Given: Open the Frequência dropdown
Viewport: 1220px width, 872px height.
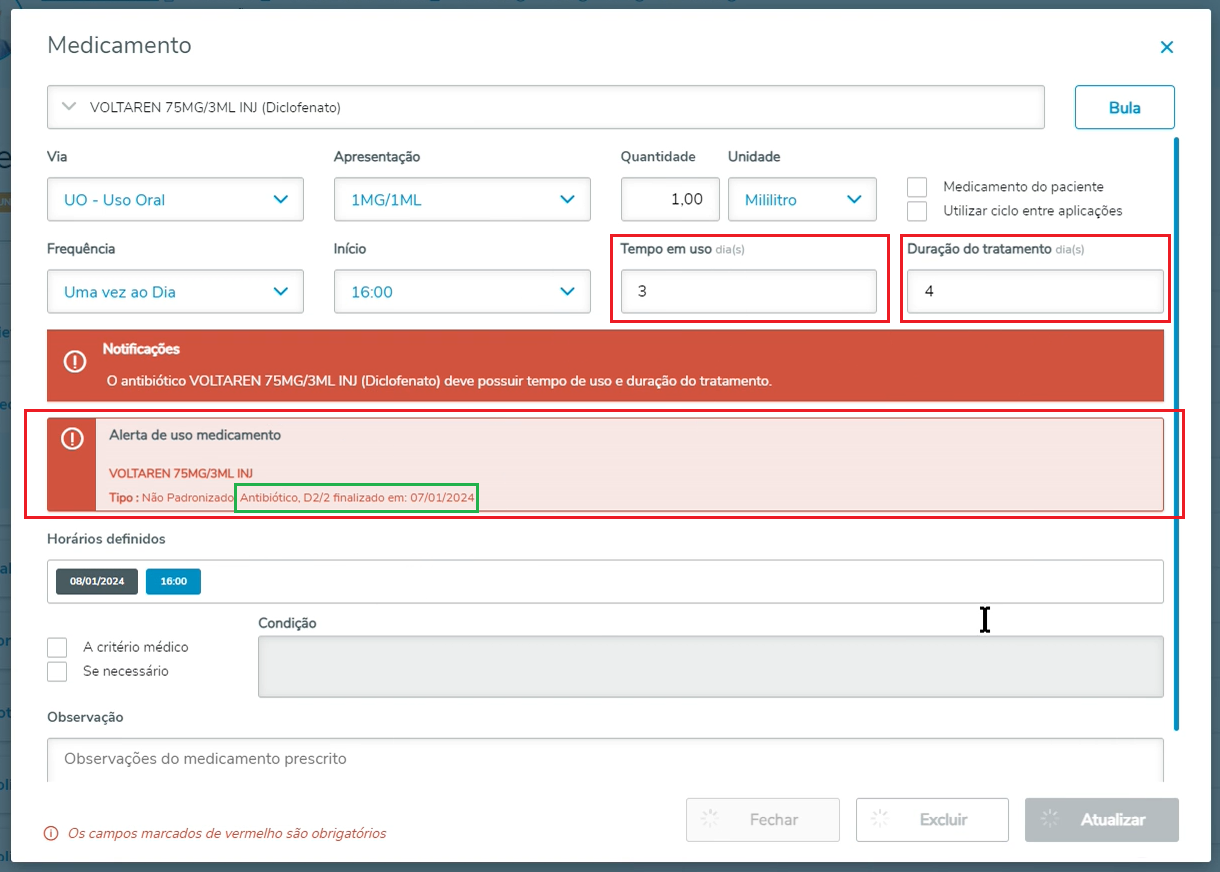Looking at the screenshot, I should [175, 292].
